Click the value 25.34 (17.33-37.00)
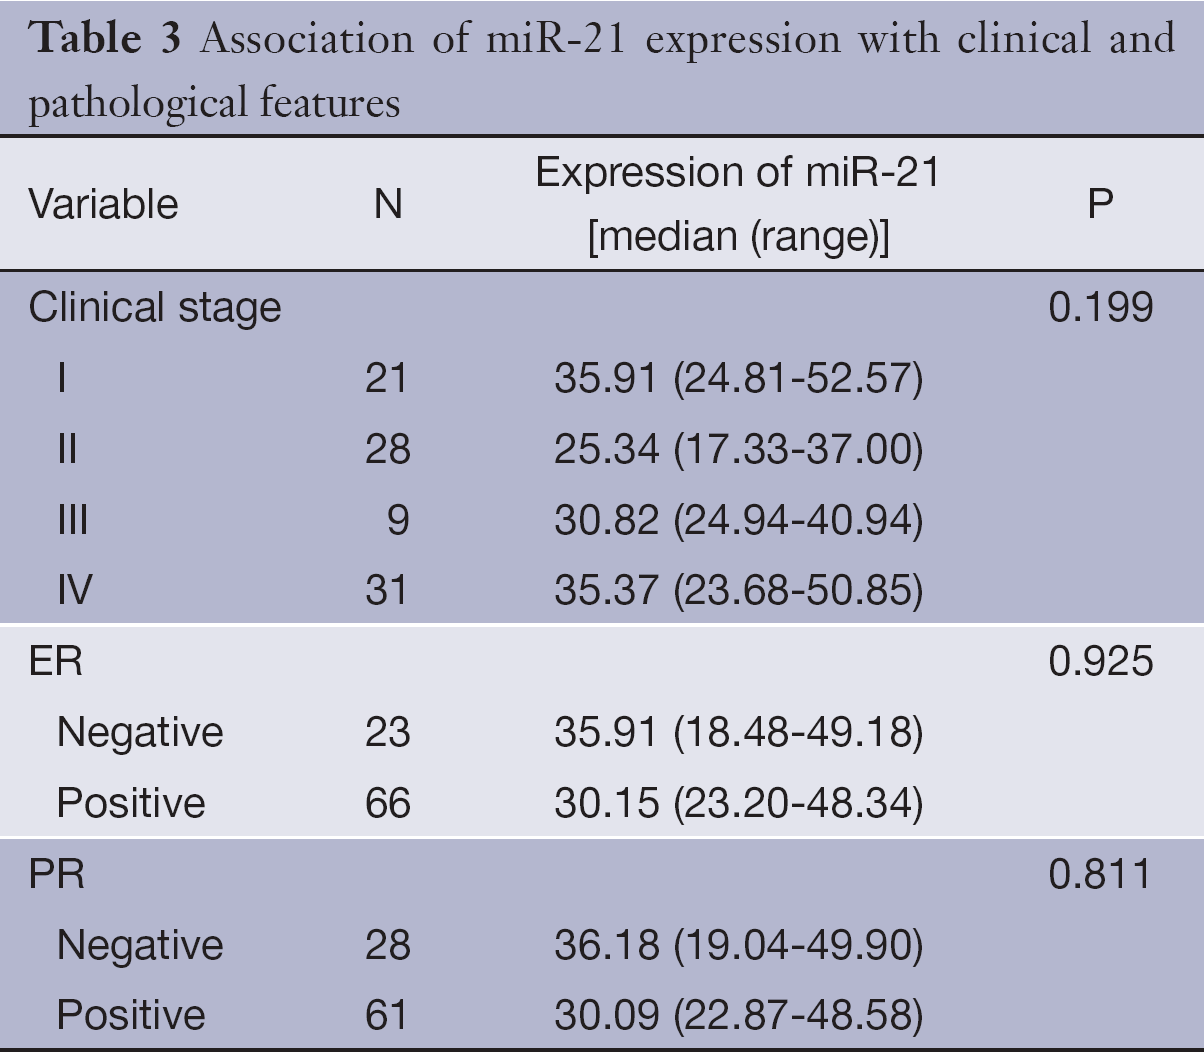1204x1054 pixels. [x=738, y=449]
